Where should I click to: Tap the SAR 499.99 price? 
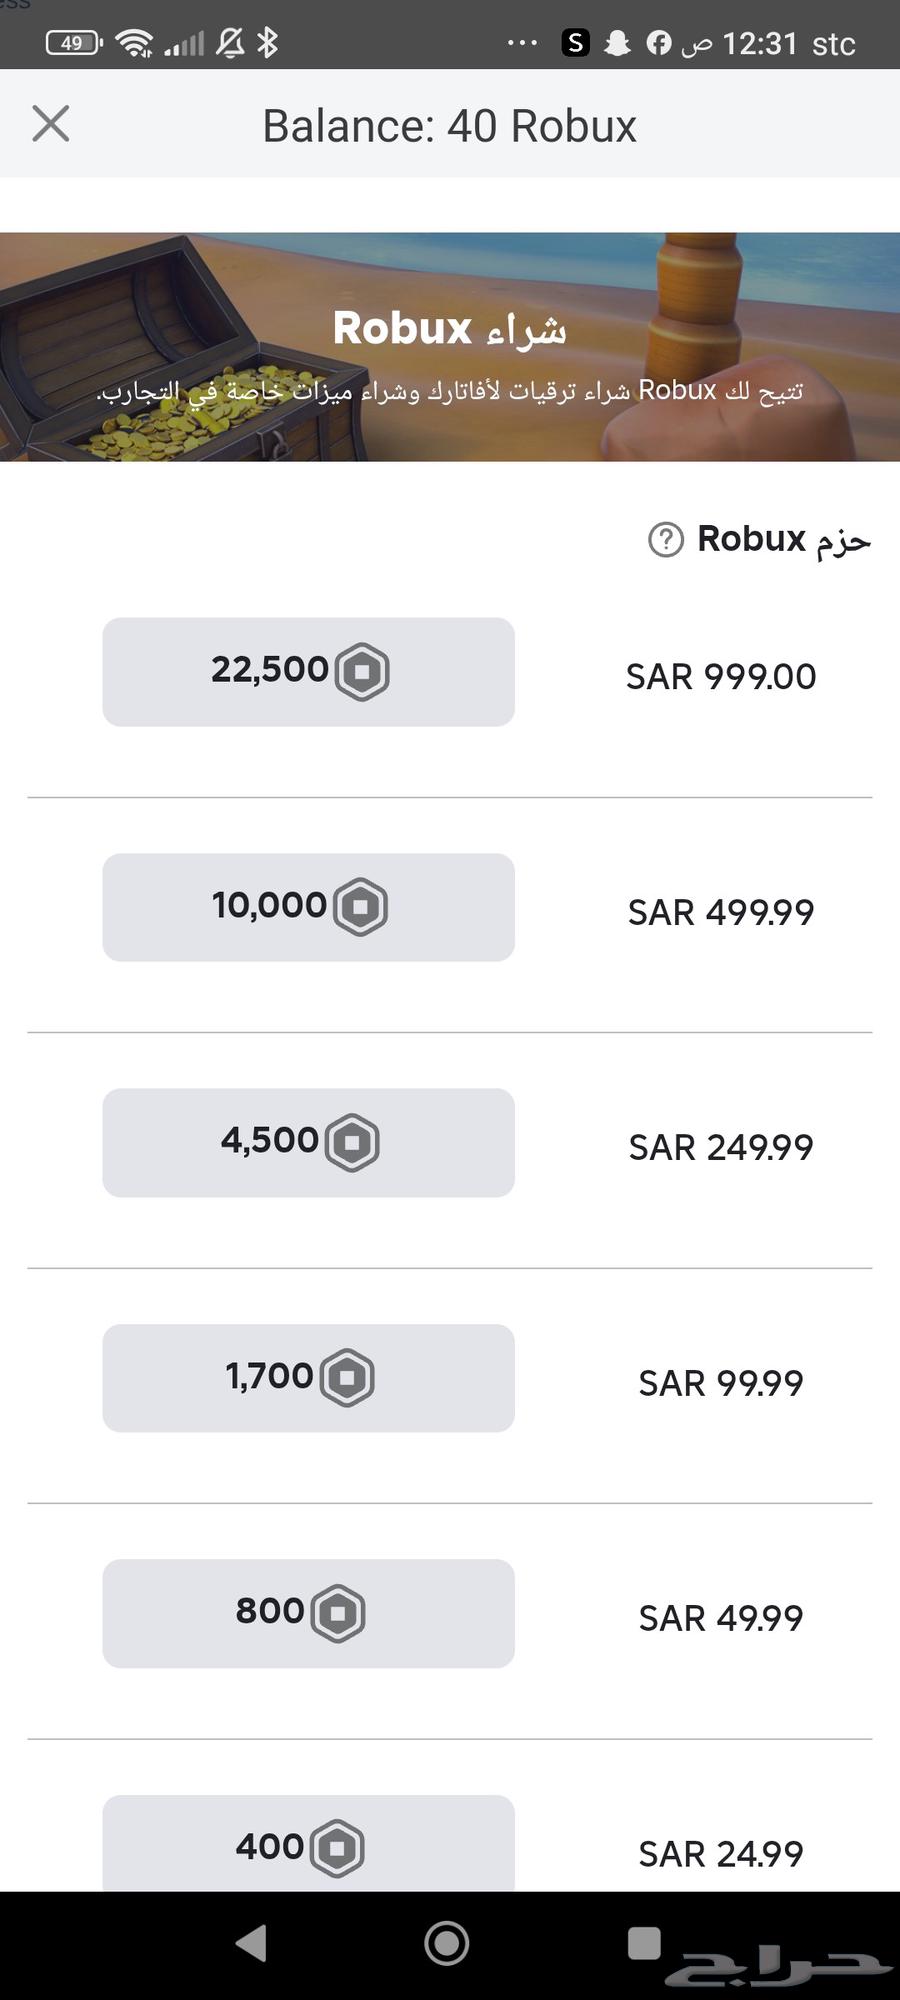[721, 912]
